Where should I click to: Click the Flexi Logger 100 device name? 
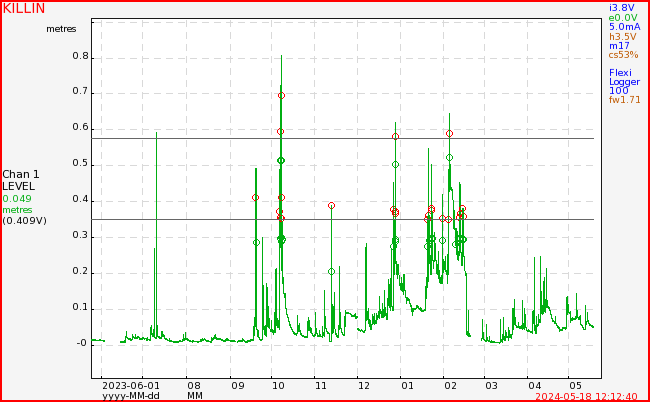tap(624, 82)
